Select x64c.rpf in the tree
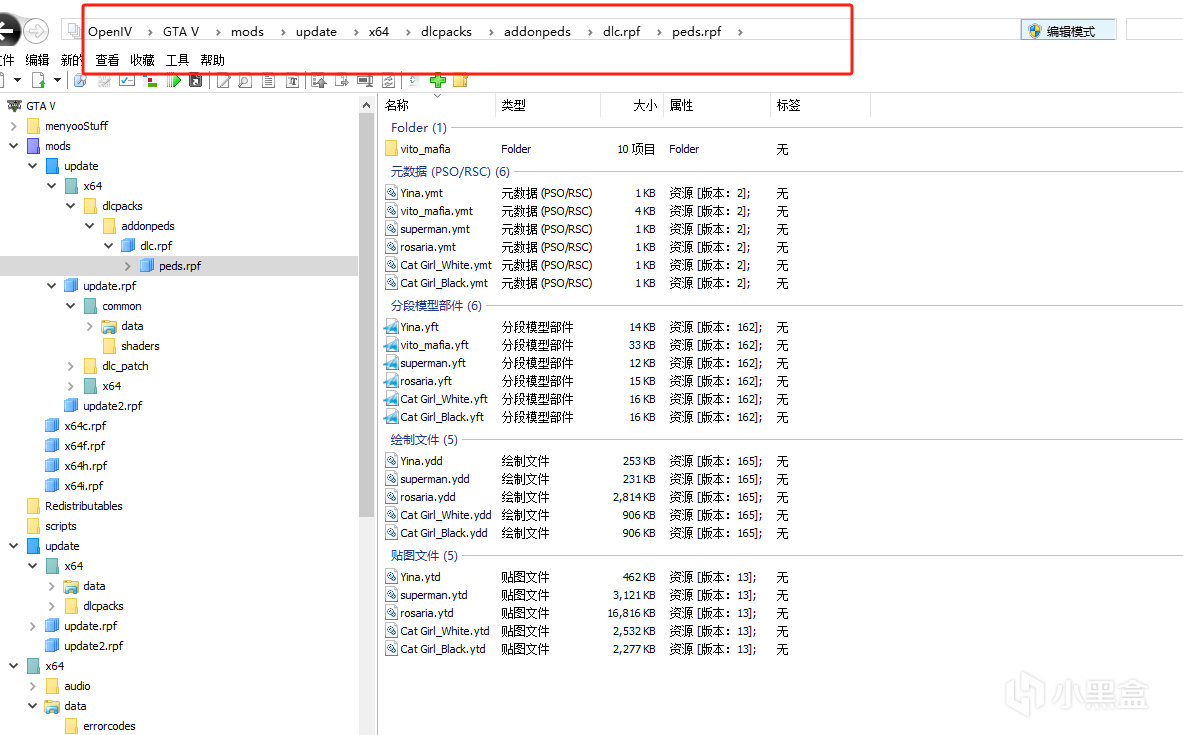 click(85, 426)
